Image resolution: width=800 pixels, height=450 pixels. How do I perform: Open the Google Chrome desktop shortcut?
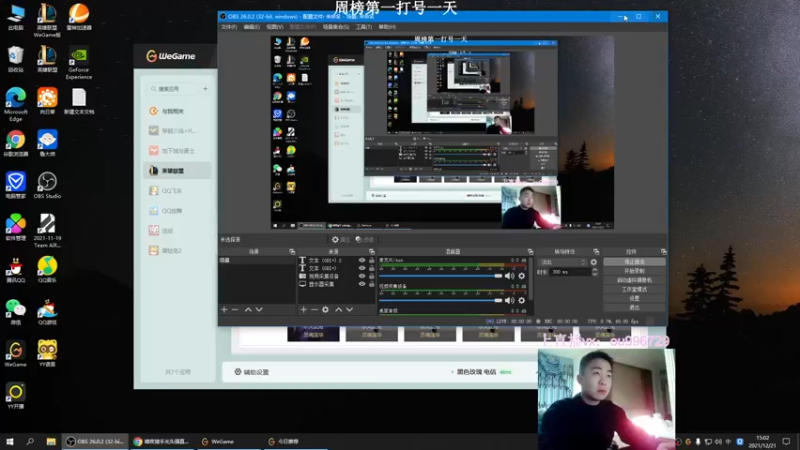15,143
